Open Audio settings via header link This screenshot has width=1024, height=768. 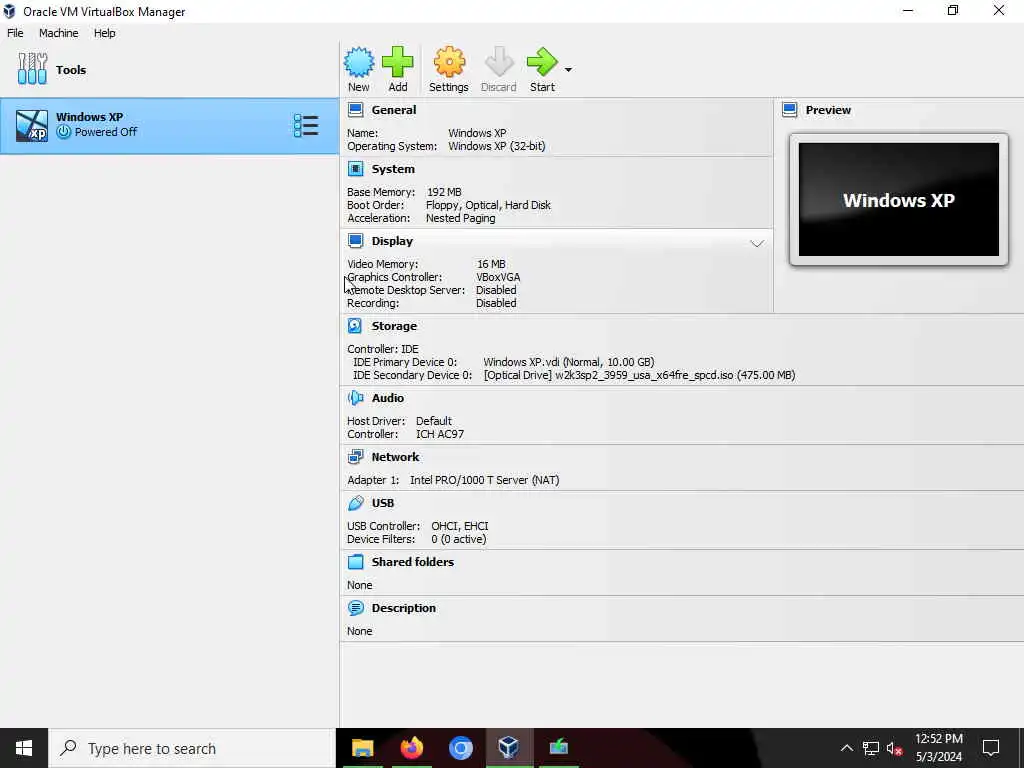tap(388, 398)
